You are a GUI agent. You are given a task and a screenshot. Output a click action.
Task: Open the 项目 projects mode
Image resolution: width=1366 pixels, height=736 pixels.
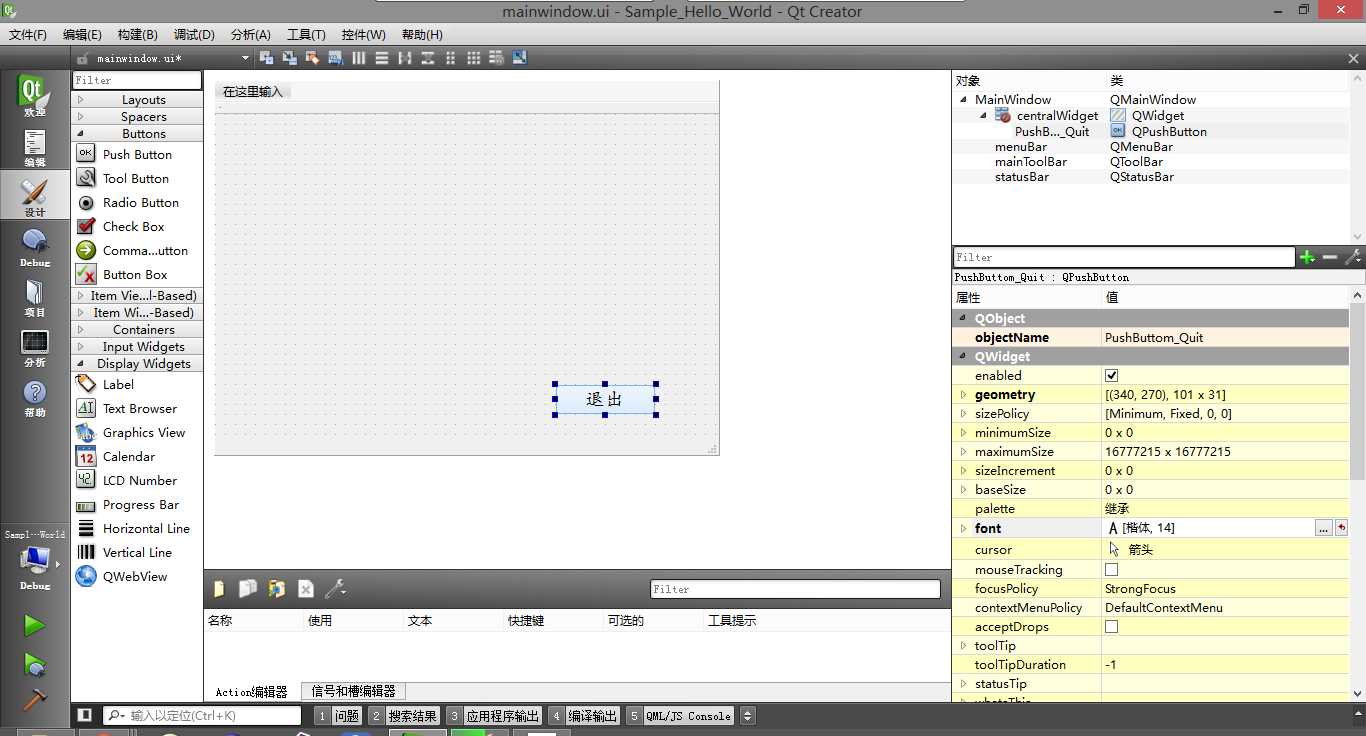coord(34,297)
